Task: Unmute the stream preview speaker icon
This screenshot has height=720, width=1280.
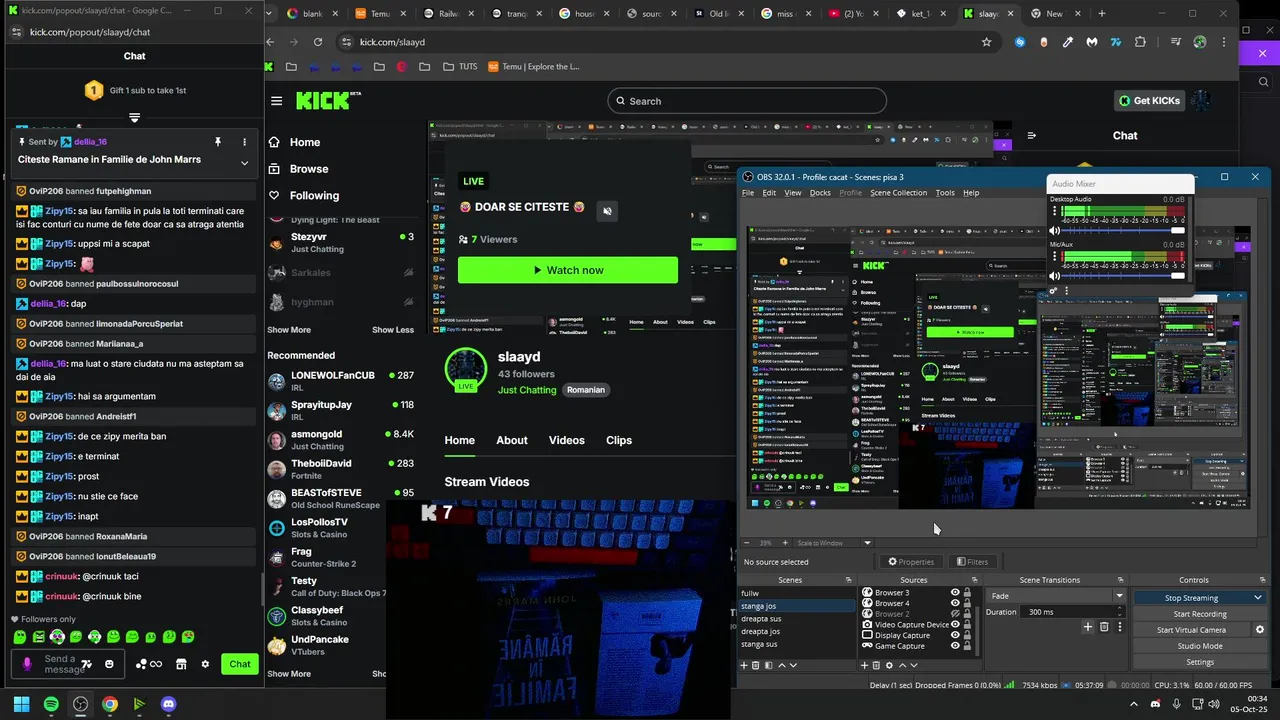Action: pos(606,211)
